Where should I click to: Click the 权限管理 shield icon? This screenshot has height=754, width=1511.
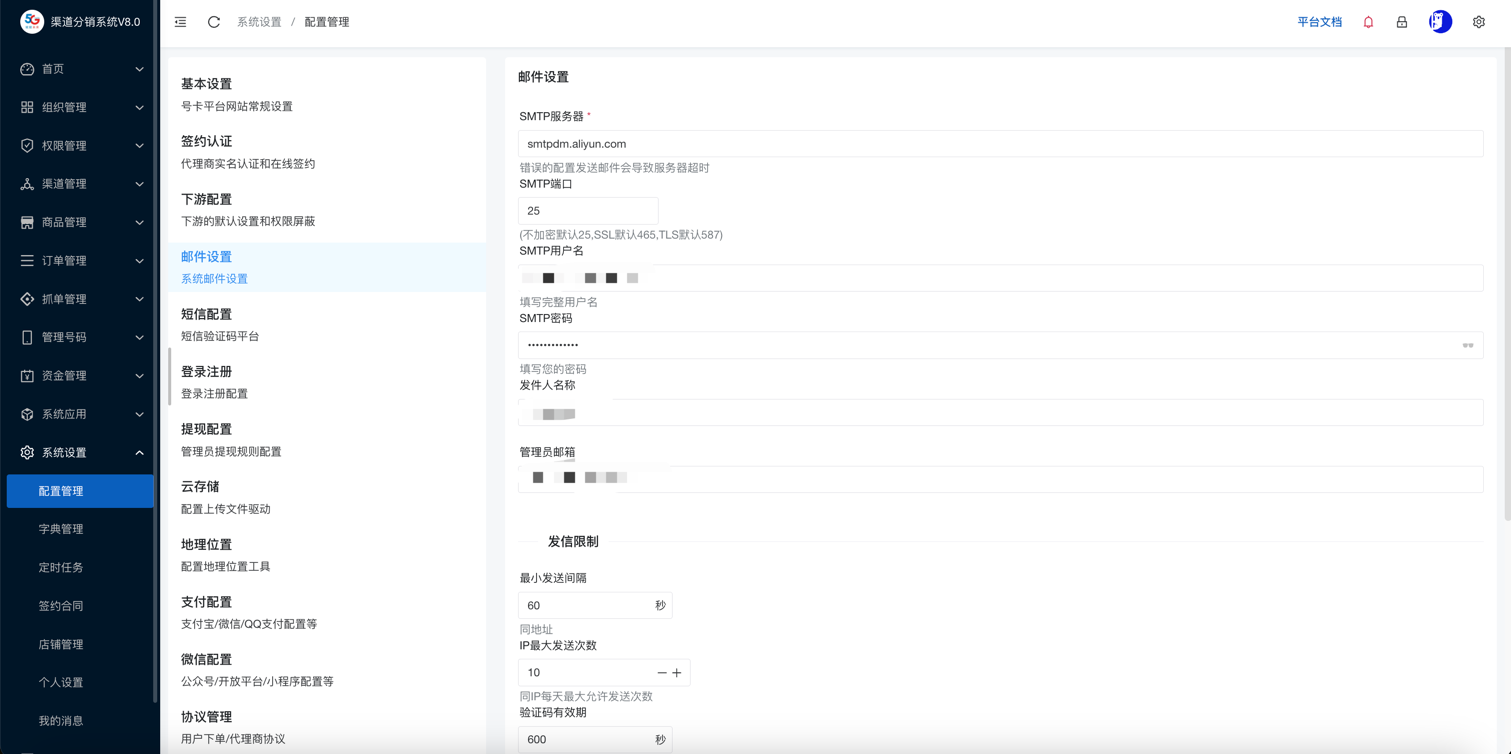click(26, 145)
